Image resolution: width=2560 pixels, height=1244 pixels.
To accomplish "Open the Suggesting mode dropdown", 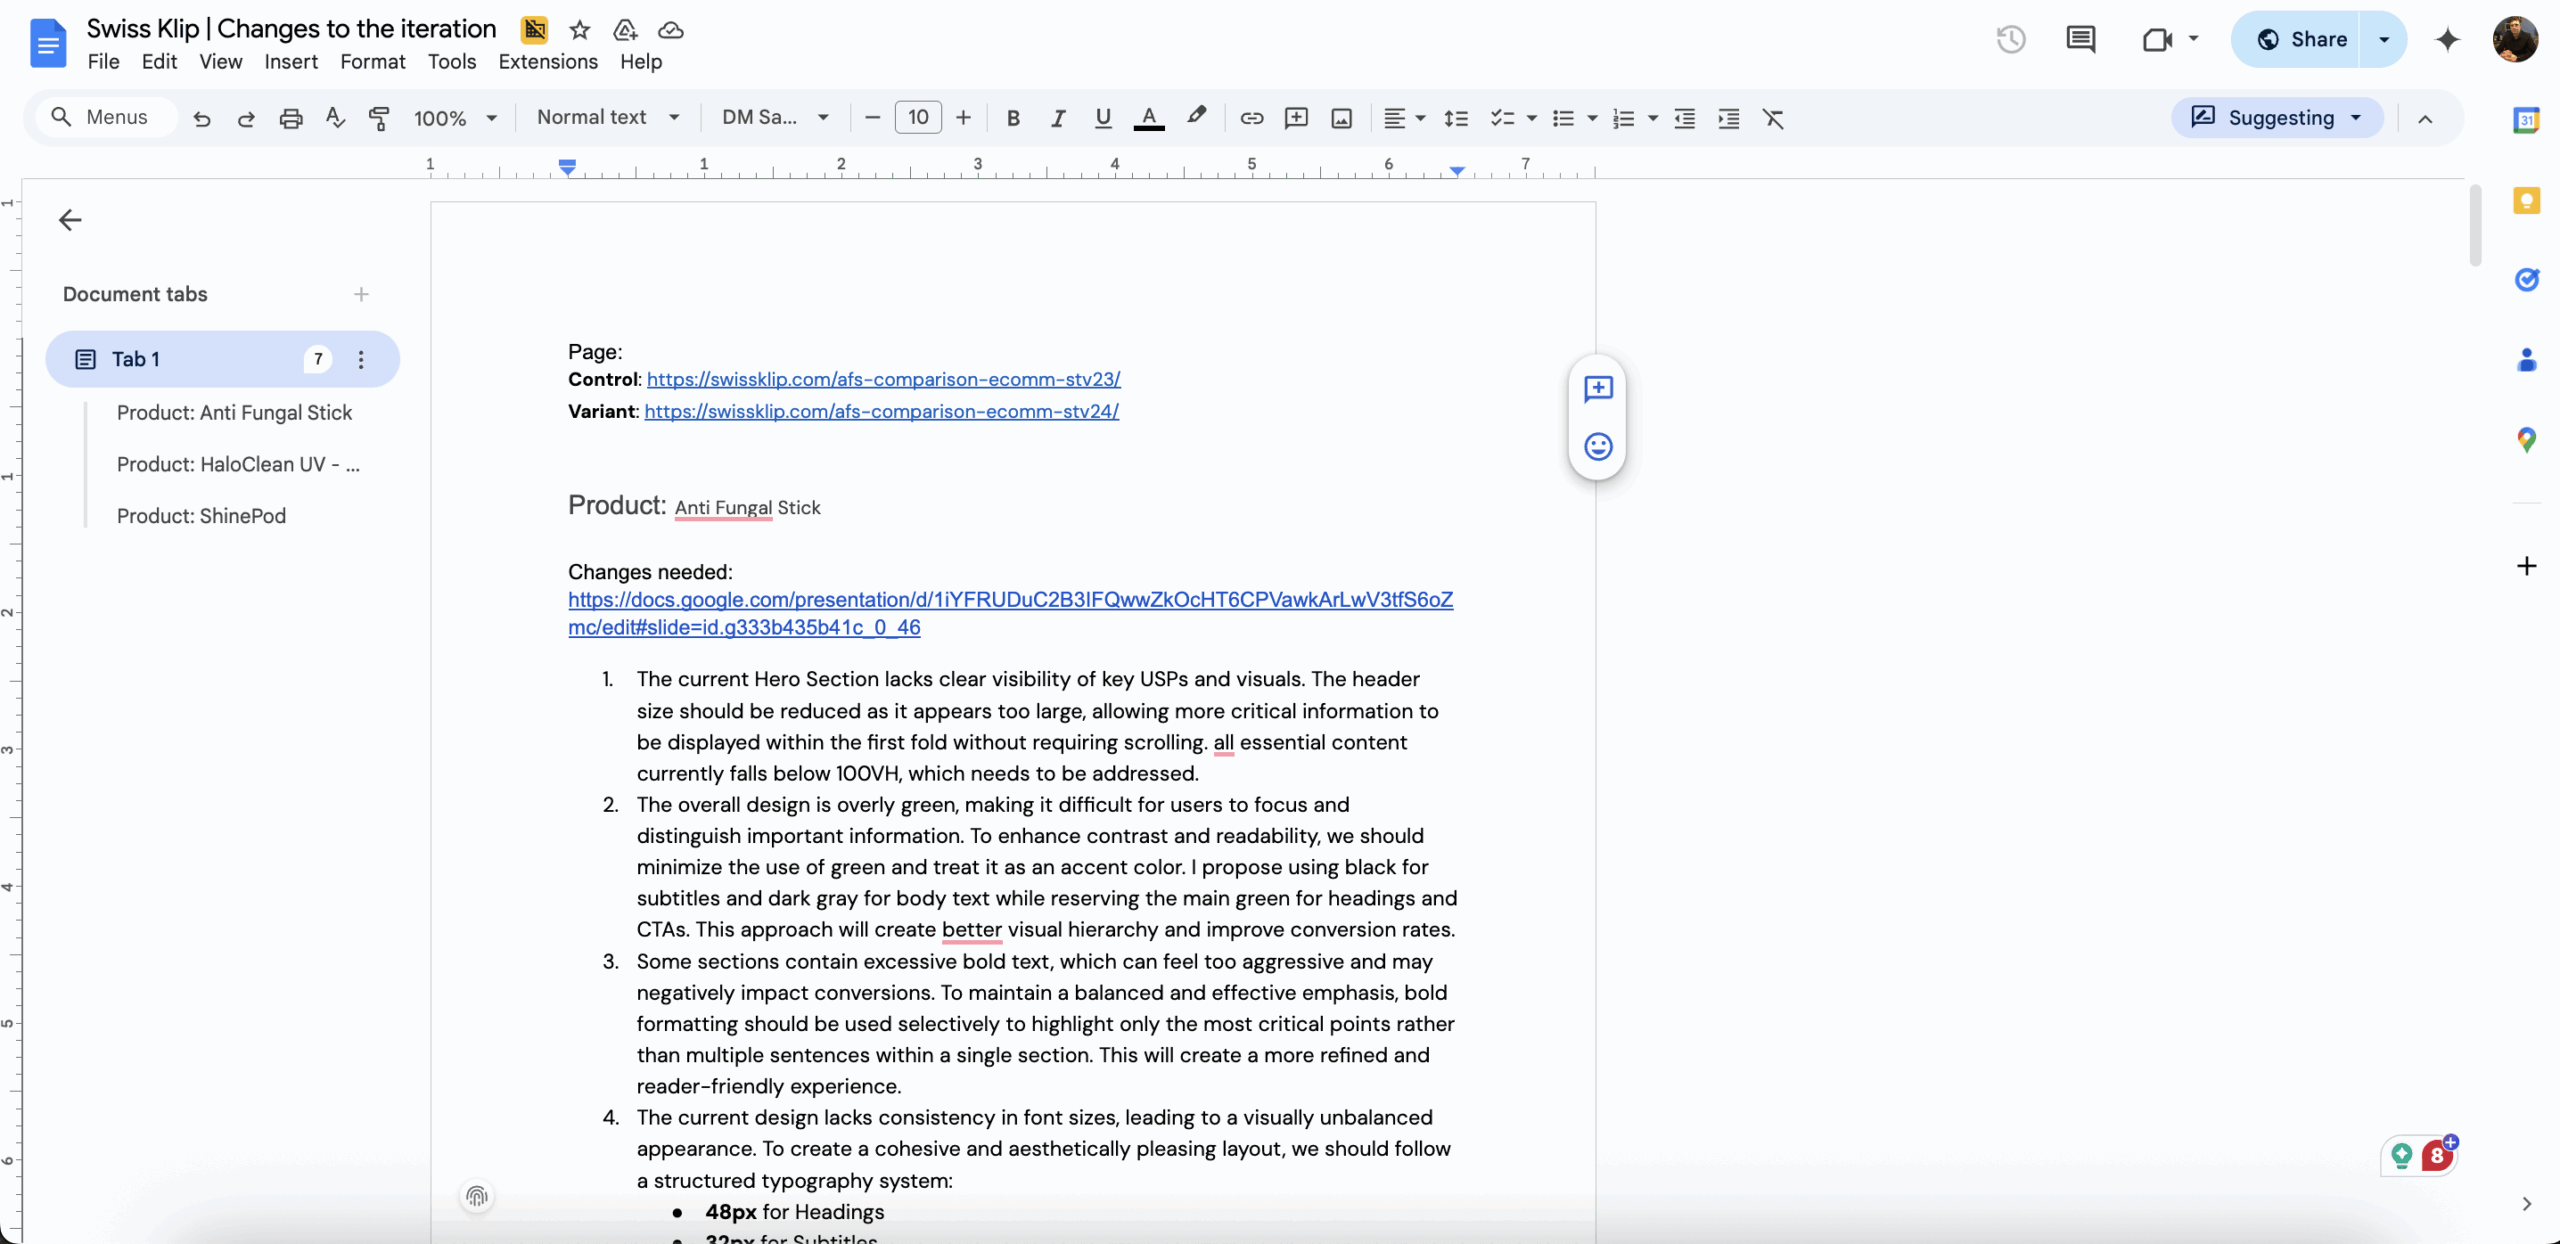I will [2277, 117].
